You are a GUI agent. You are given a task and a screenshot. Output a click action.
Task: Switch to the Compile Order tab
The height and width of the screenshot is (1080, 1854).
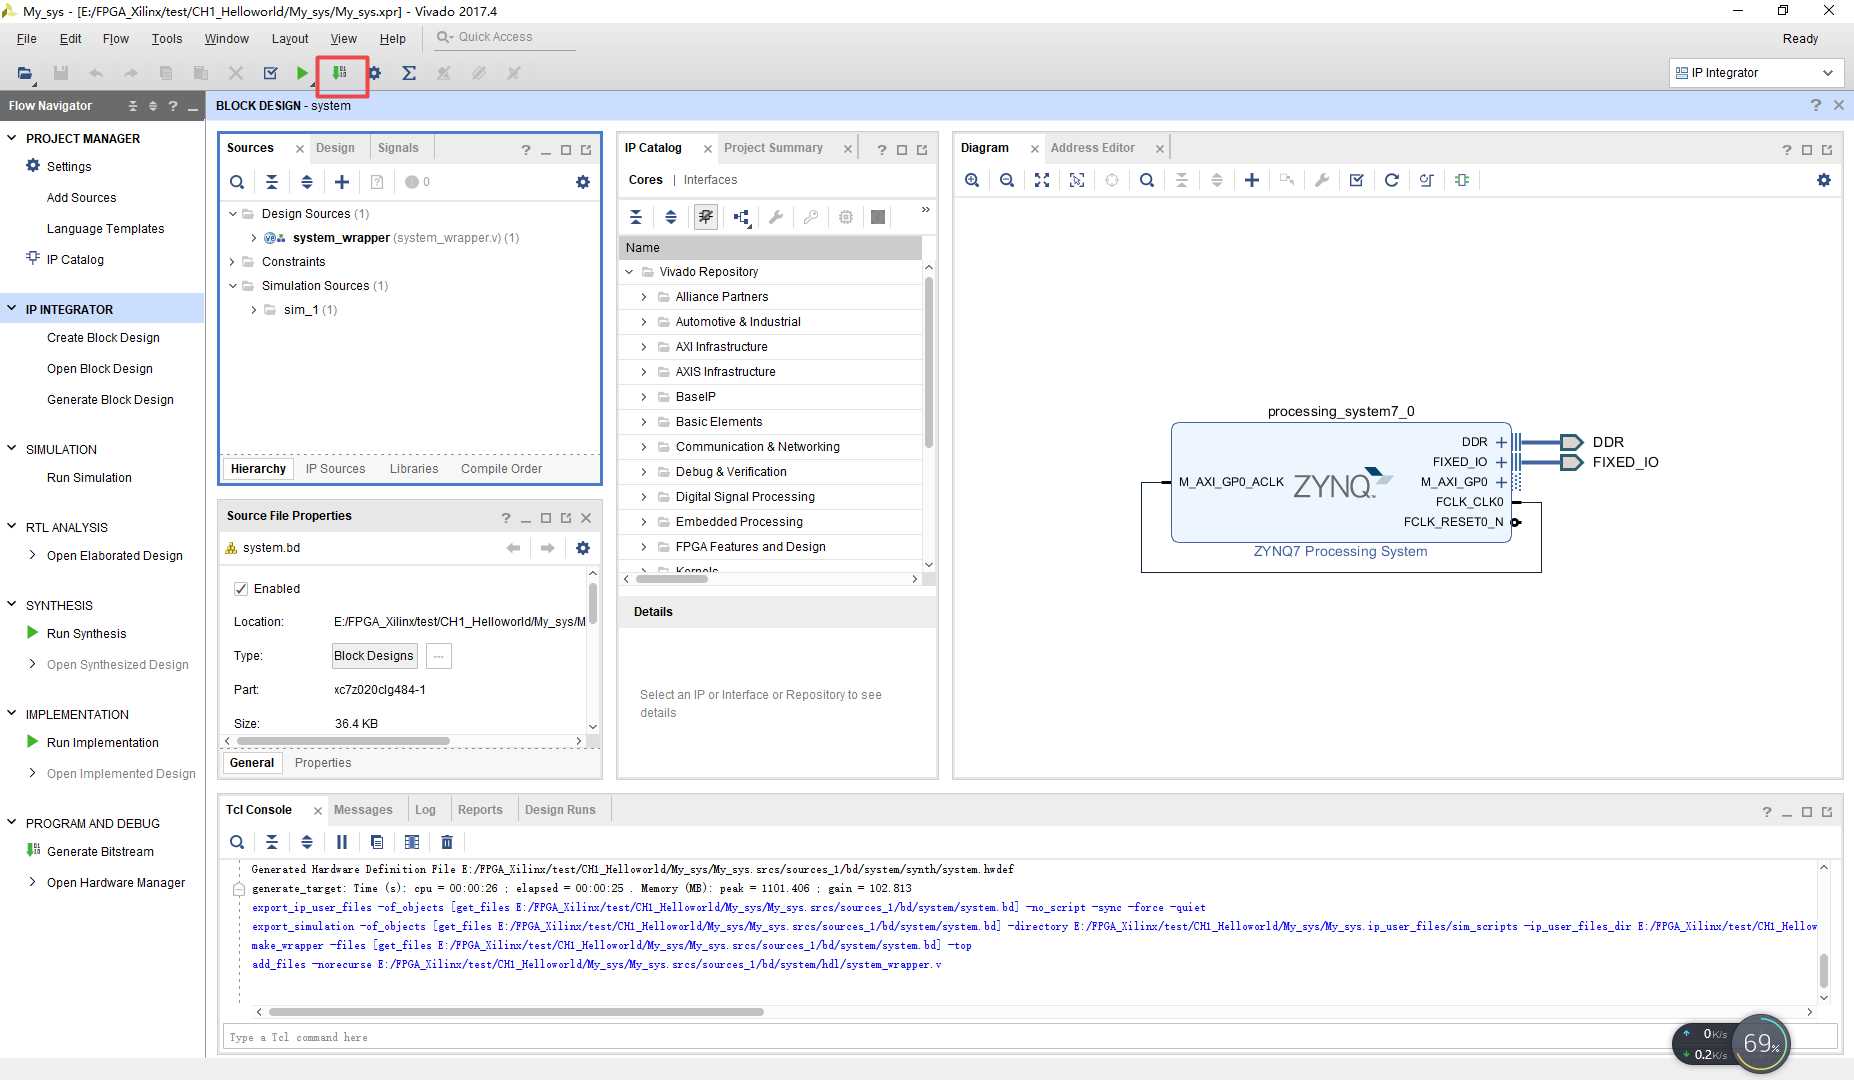[501, 469]
